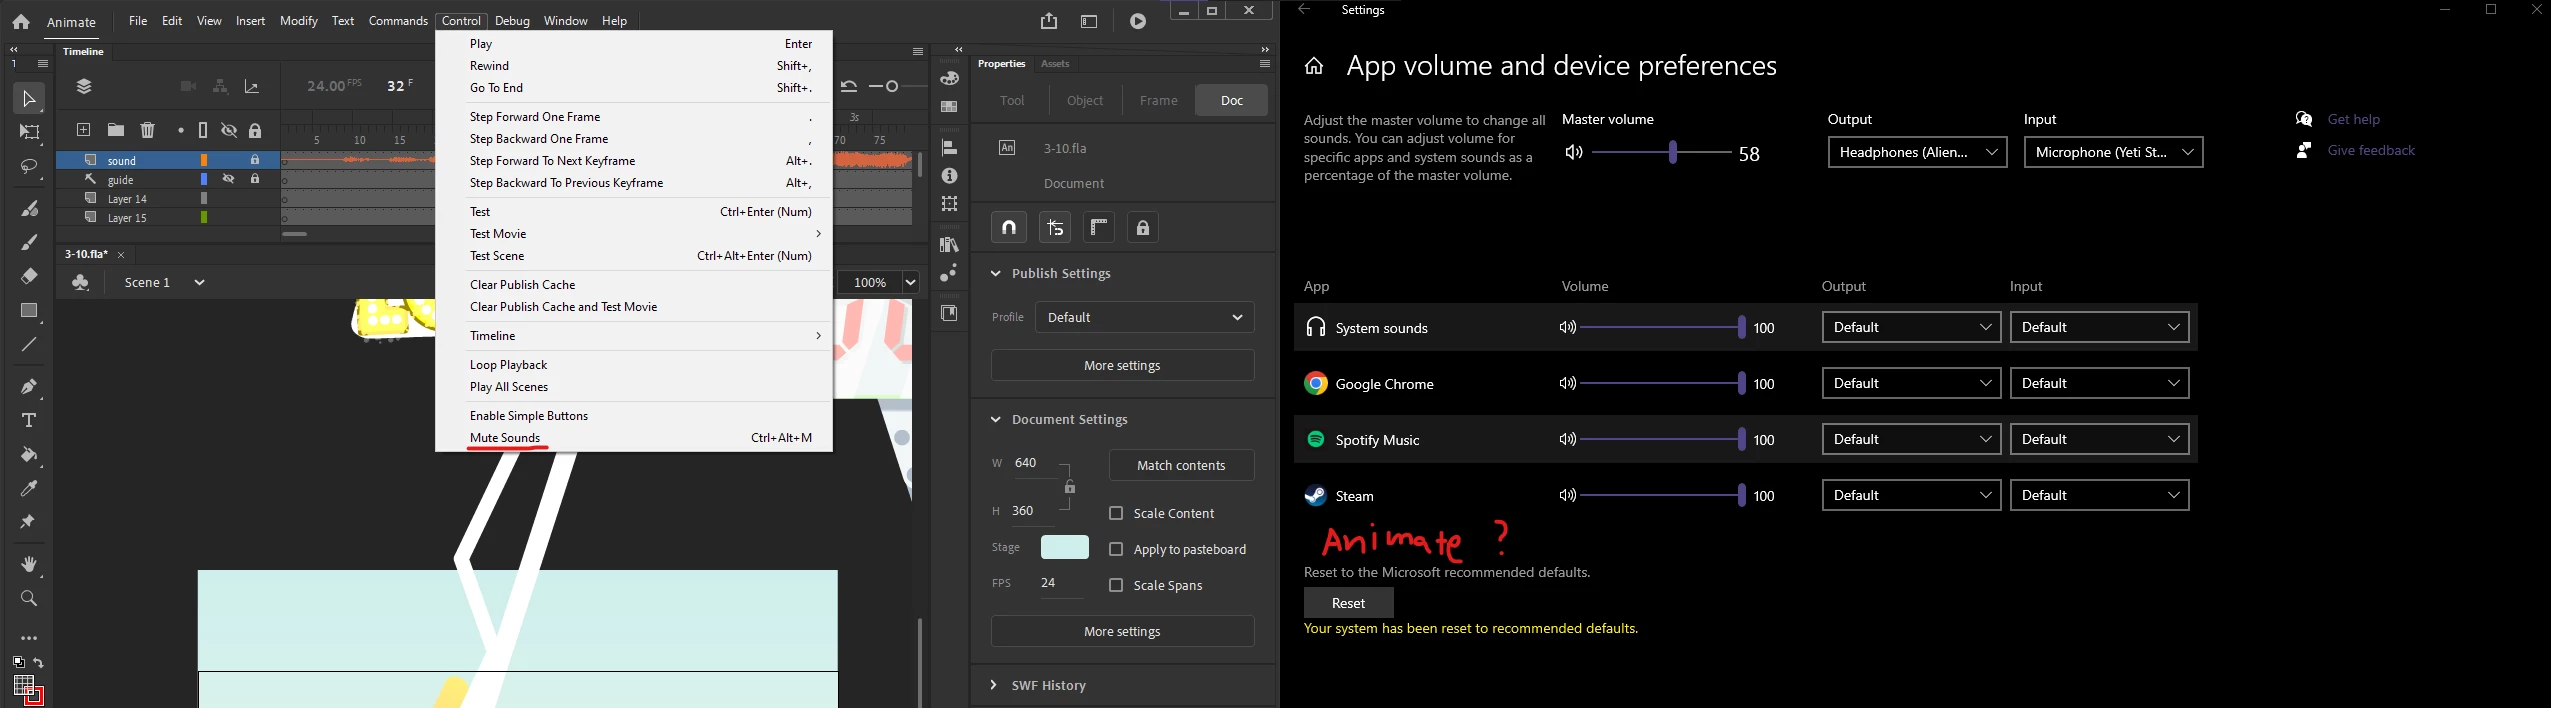Select the Text tool

(x=29, y=420)
